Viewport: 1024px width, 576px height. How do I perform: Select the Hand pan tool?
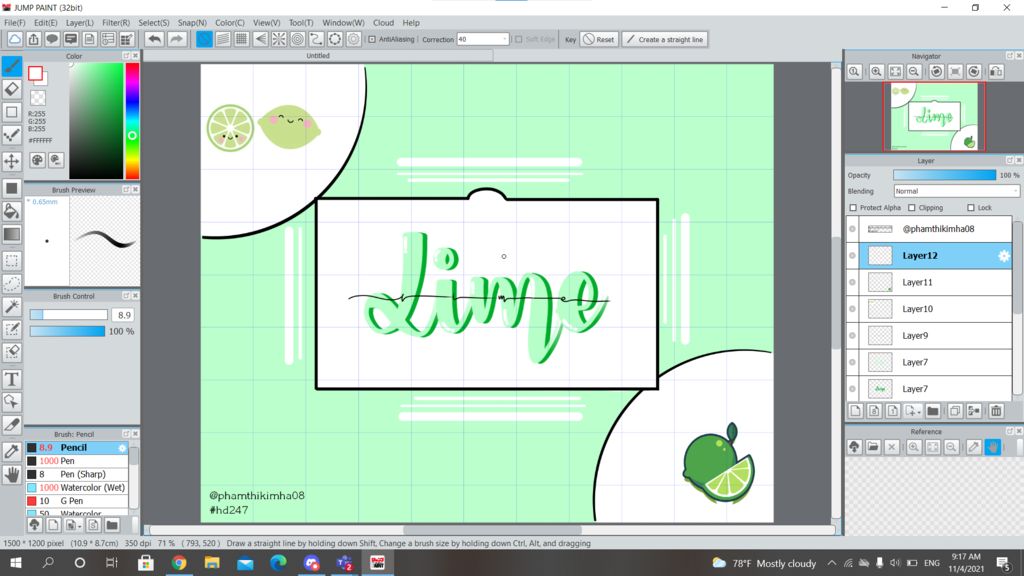pyautogui.click(x=12, y=474)
